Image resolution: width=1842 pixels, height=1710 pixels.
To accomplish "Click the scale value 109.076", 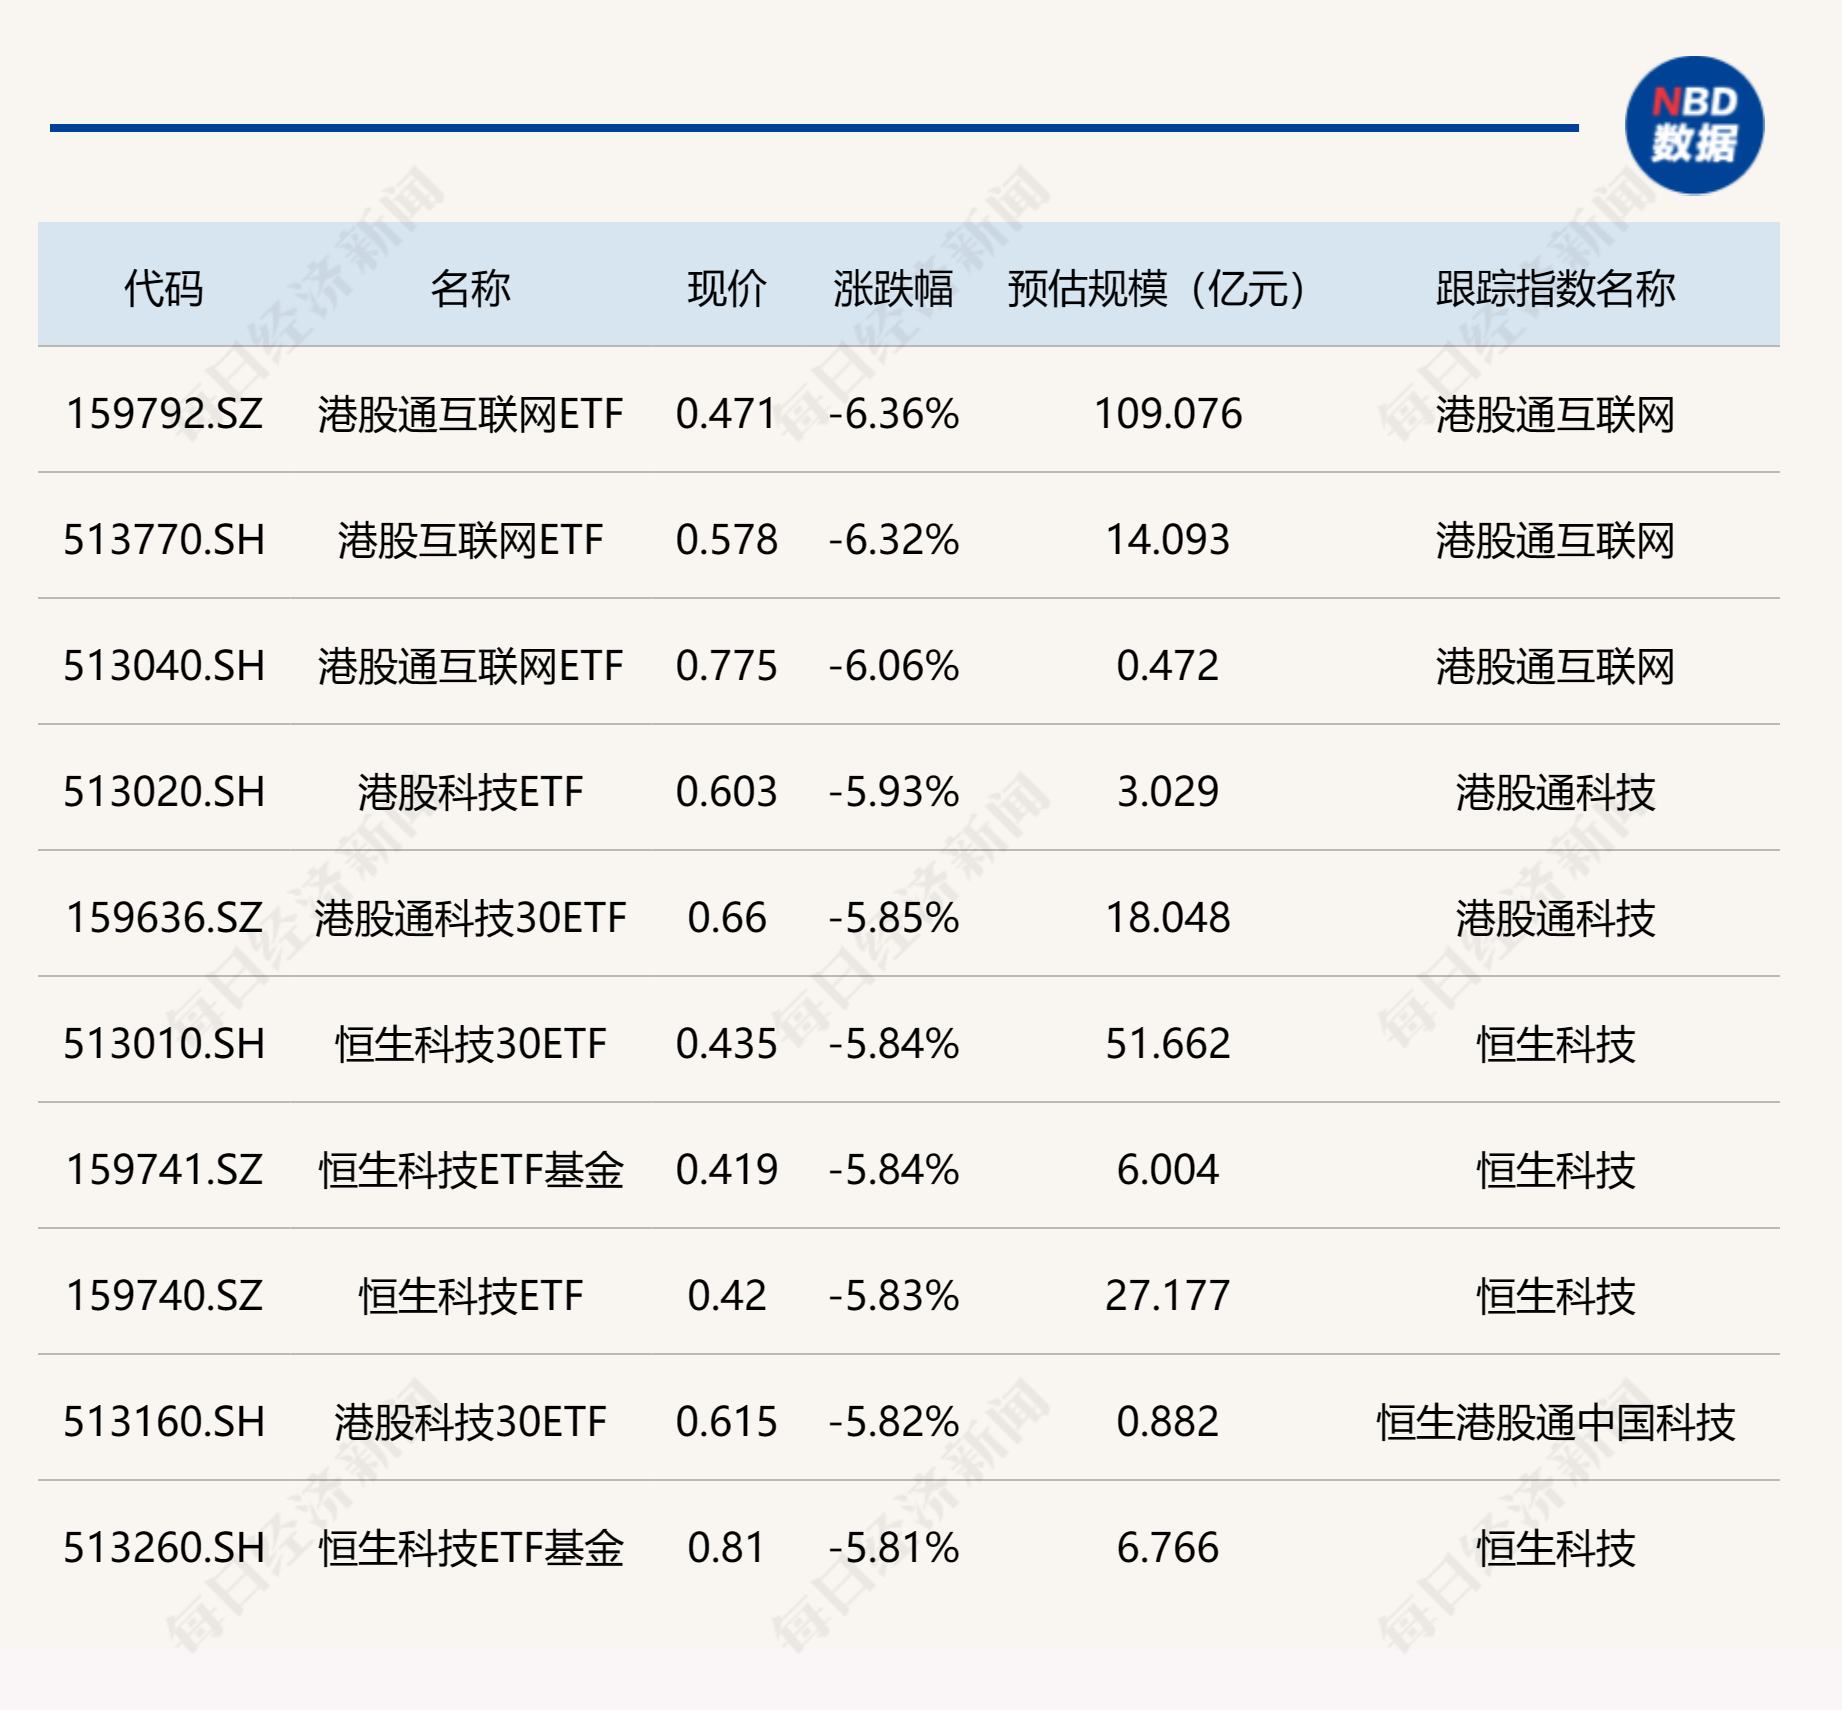I will point(1168,414).
